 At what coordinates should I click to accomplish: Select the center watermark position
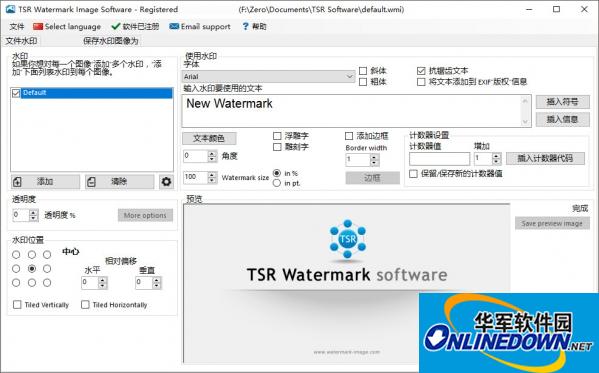point(32,269)
